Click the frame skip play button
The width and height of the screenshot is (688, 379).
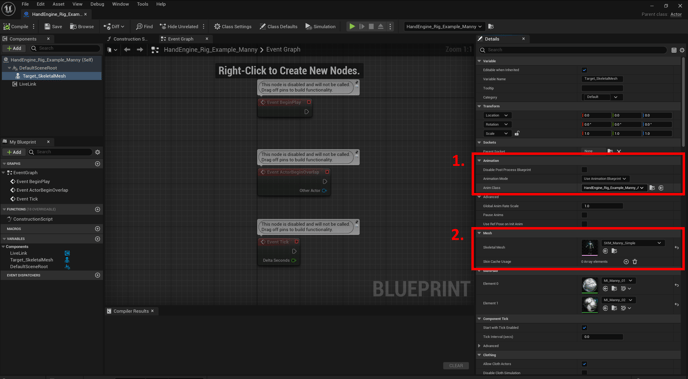(x=362, y=26)
